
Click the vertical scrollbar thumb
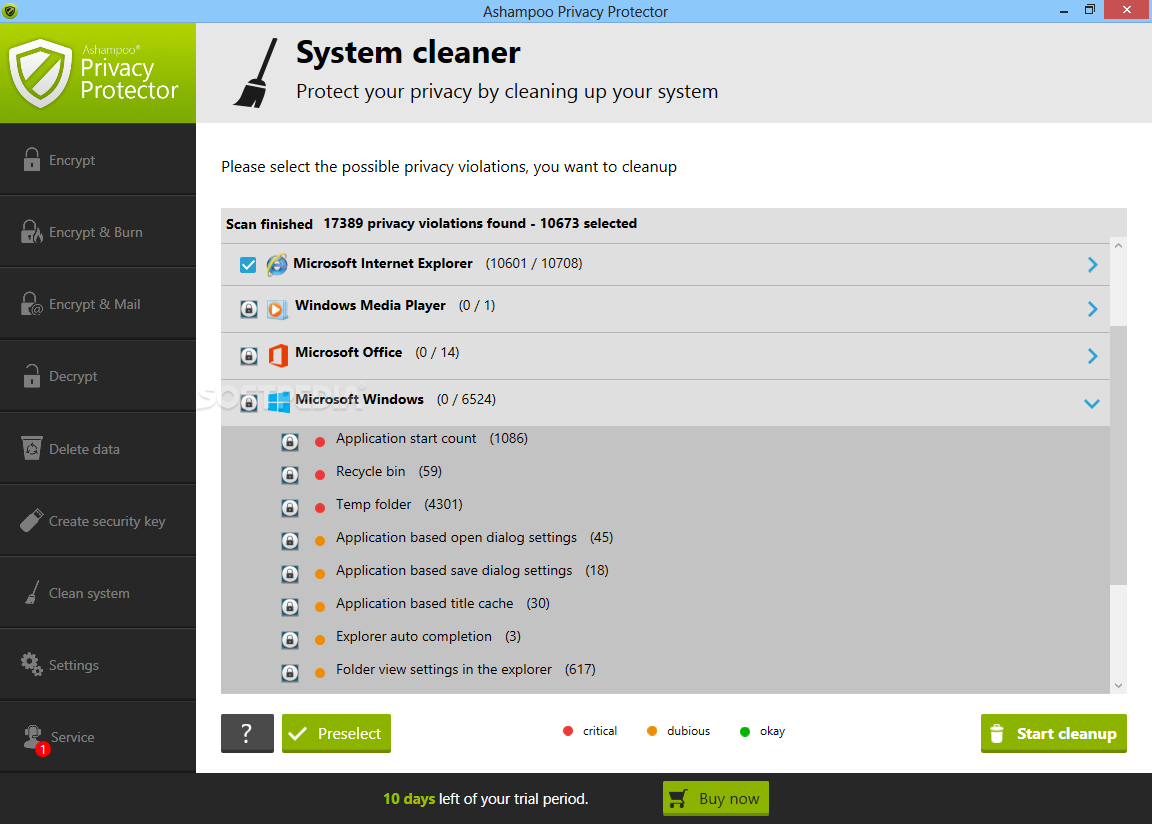coord(1118,455)
